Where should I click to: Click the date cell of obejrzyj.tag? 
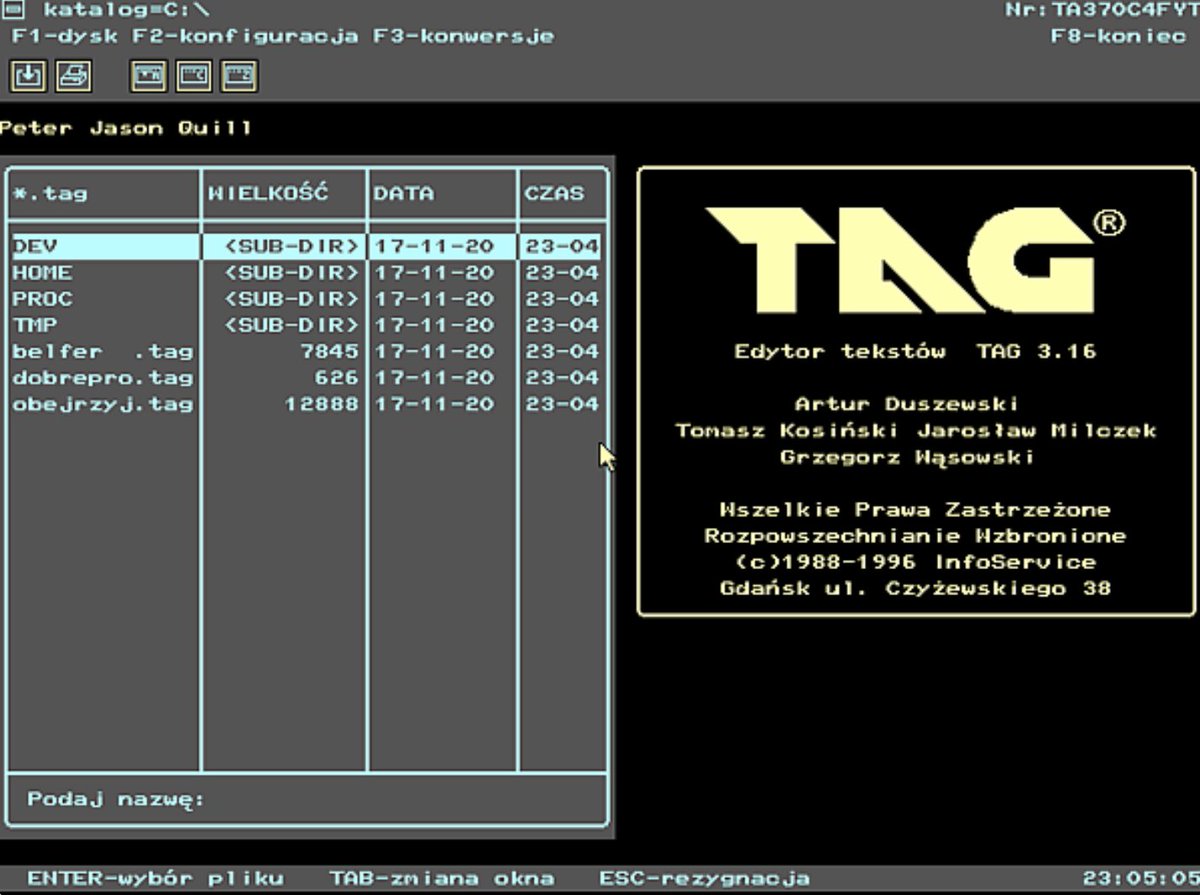tap(435, 404)
